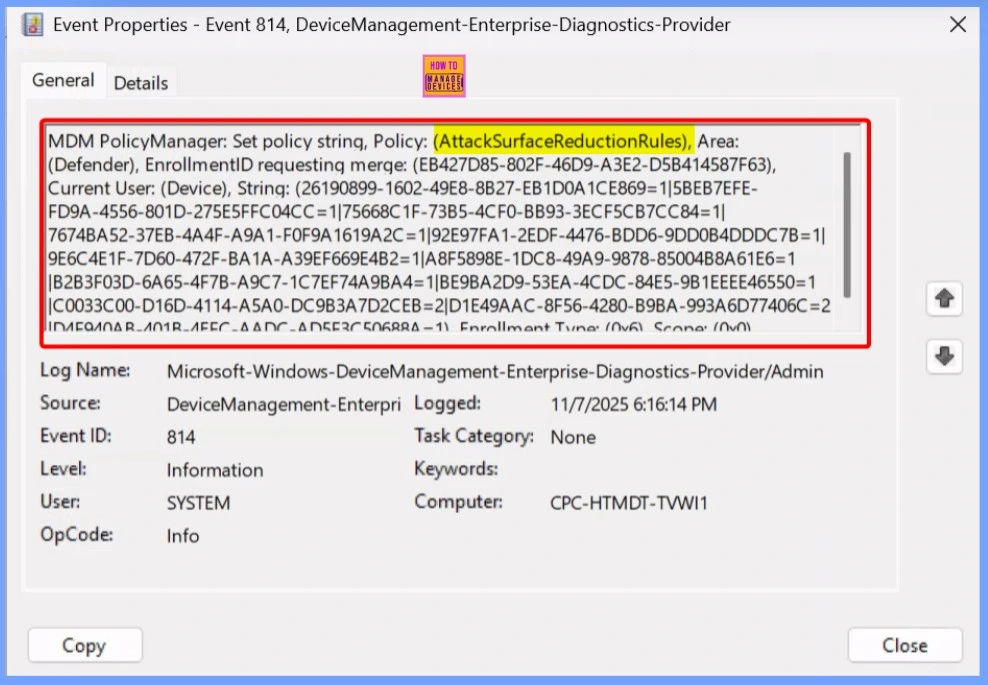Switch to the Details tab
The height and width of the screenshot is (685, 988).
tap(141, 83)
